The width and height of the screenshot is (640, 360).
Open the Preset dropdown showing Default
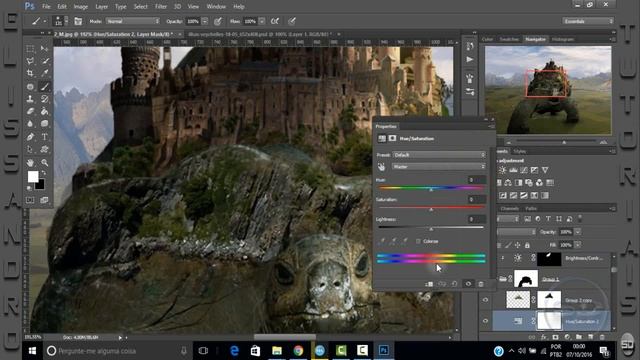click(439, 155)
